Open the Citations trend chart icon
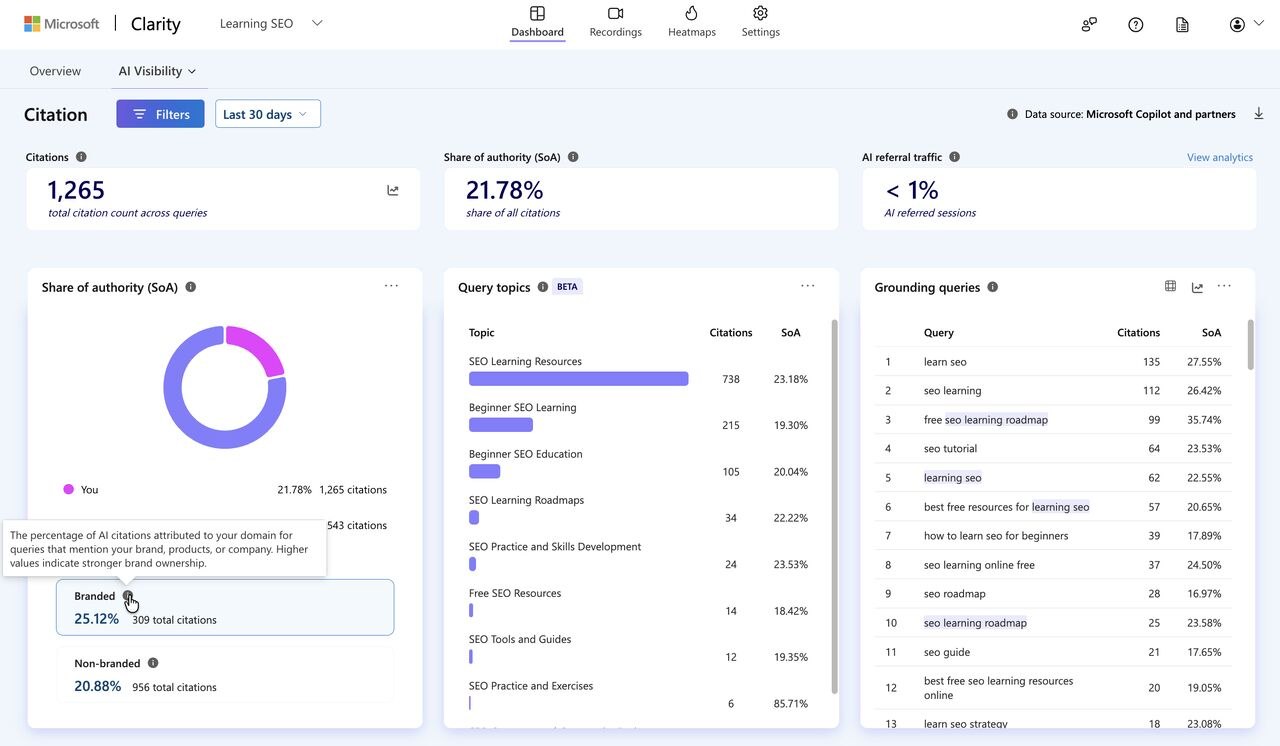1280x746 pixels. tap(393, 190)
